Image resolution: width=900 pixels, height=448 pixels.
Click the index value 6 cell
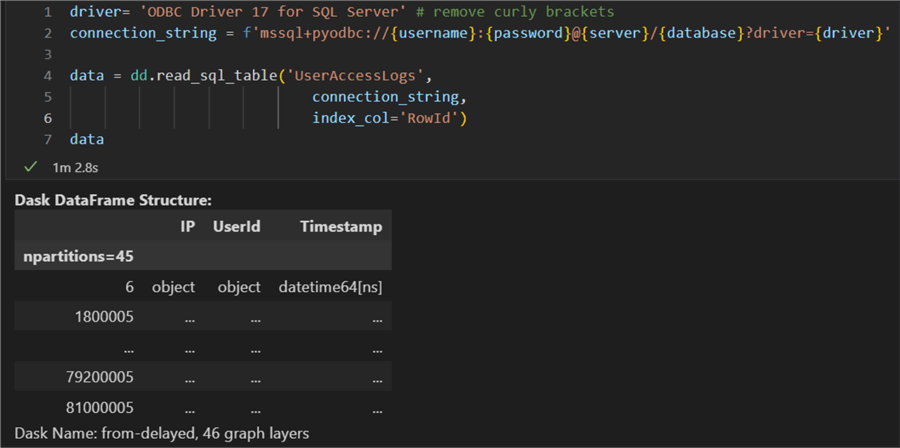130,287
